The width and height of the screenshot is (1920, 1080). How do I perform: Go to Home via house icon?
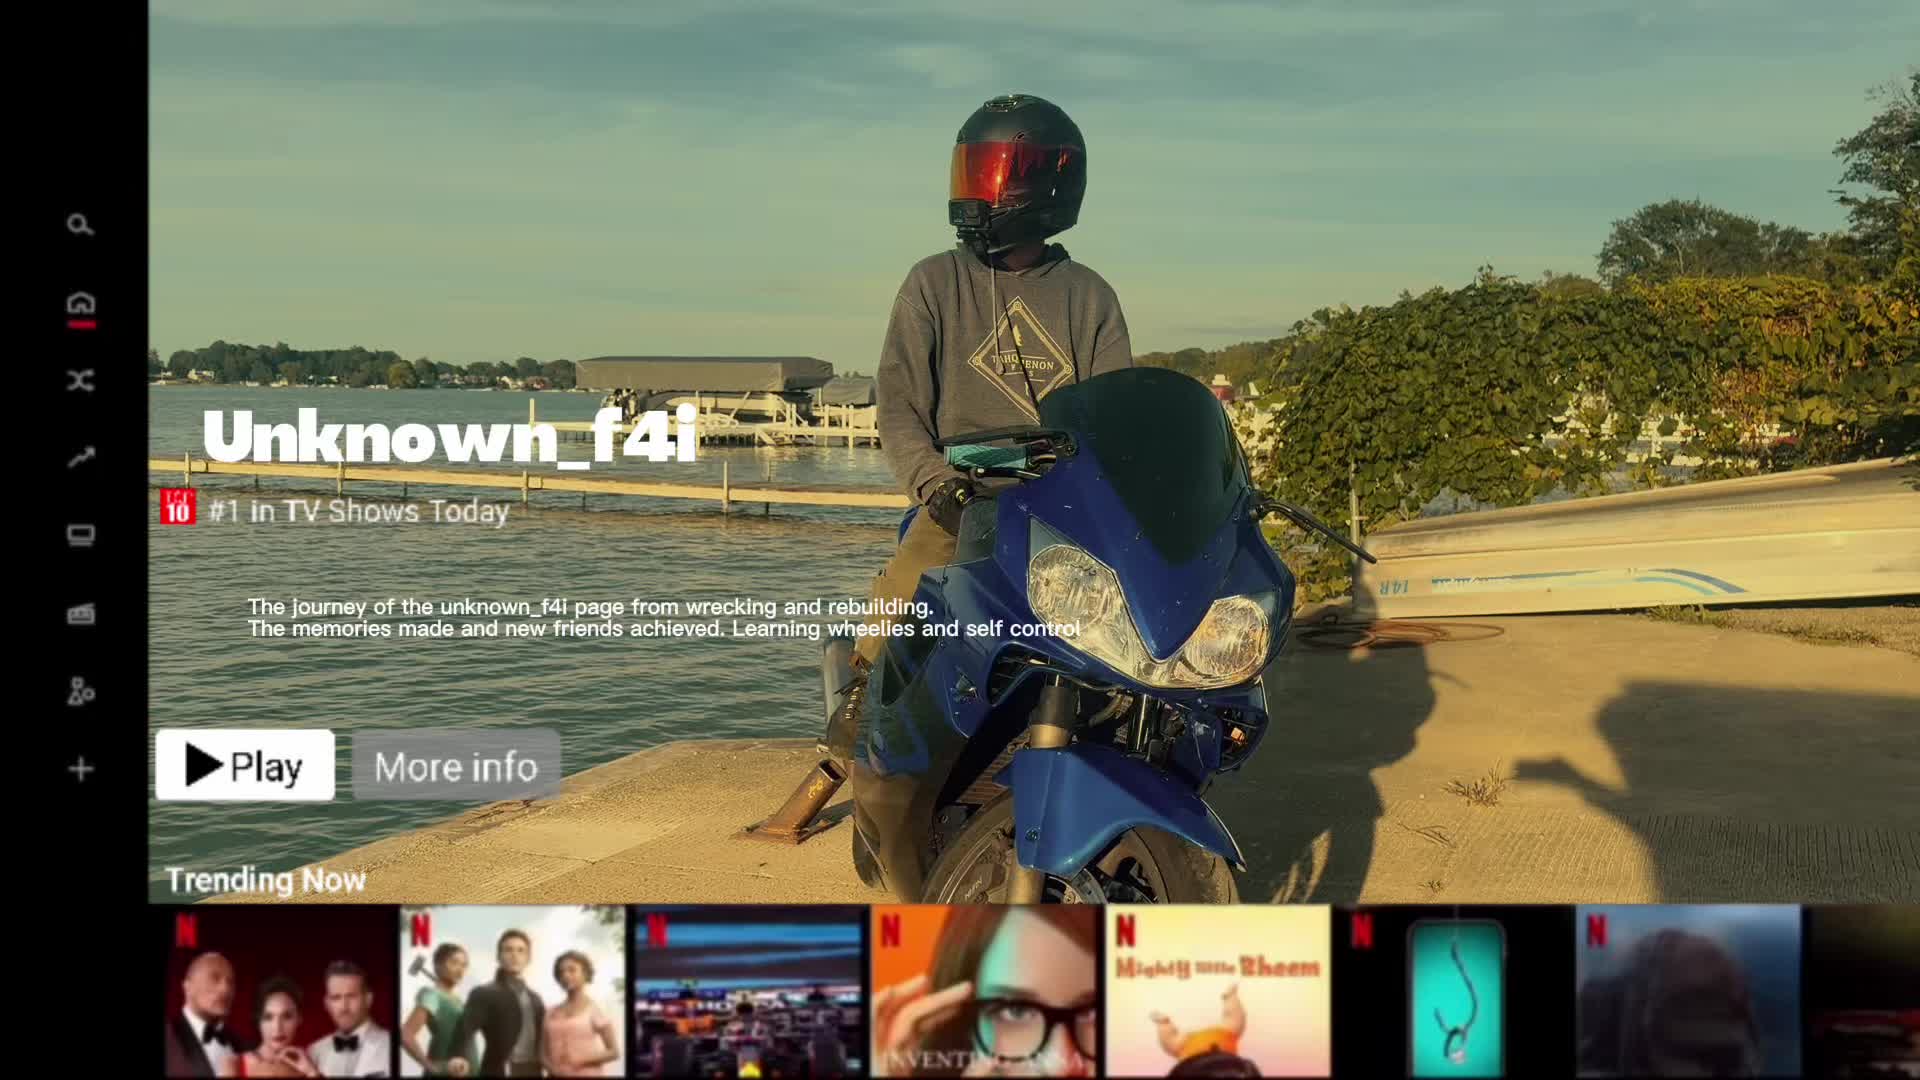81,303
